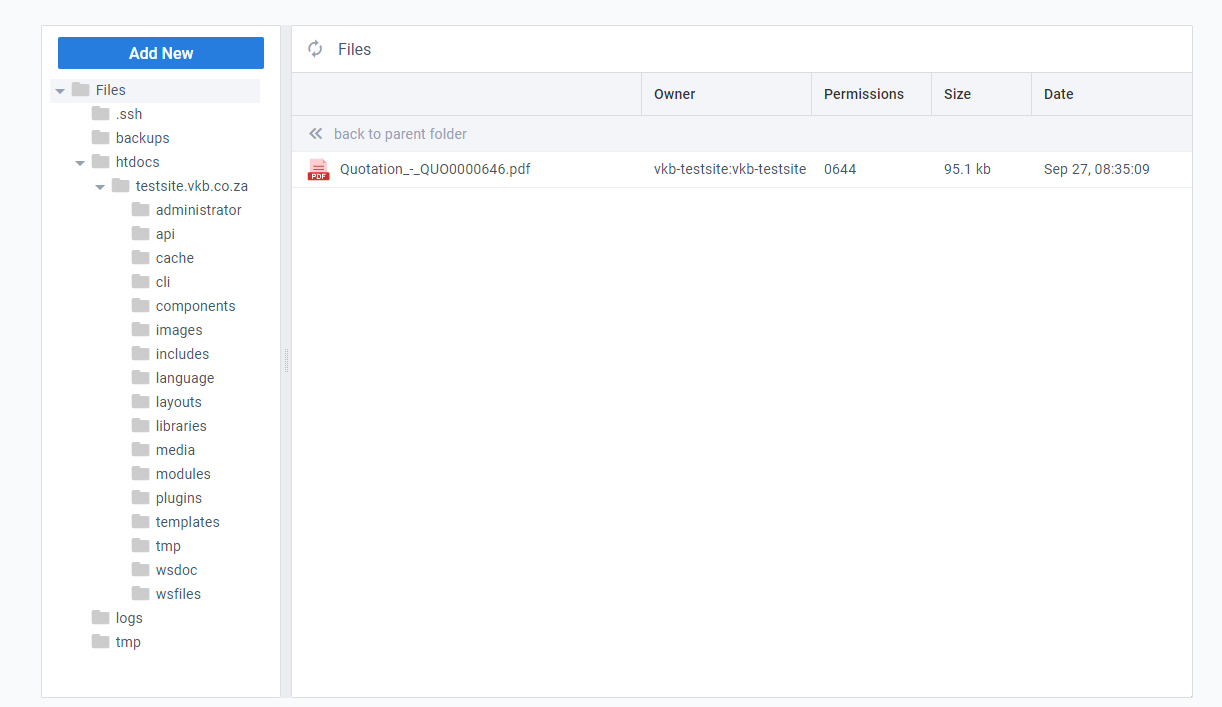1222x707 pixels.
Task: Click the double-arrow back to parent icon
Action: coord(316,132)
